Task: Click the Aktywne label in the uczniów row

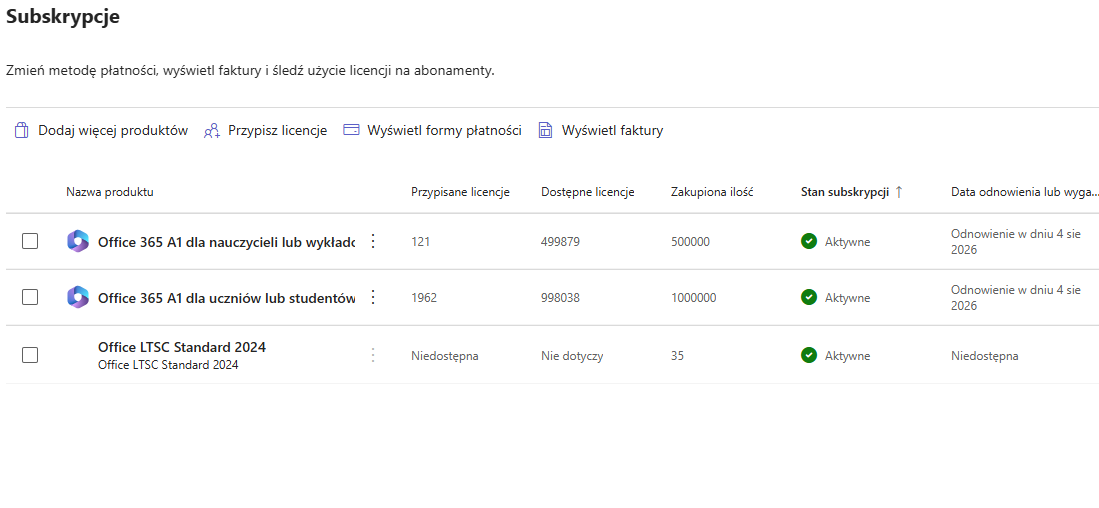Action: (x=847, y=298)
